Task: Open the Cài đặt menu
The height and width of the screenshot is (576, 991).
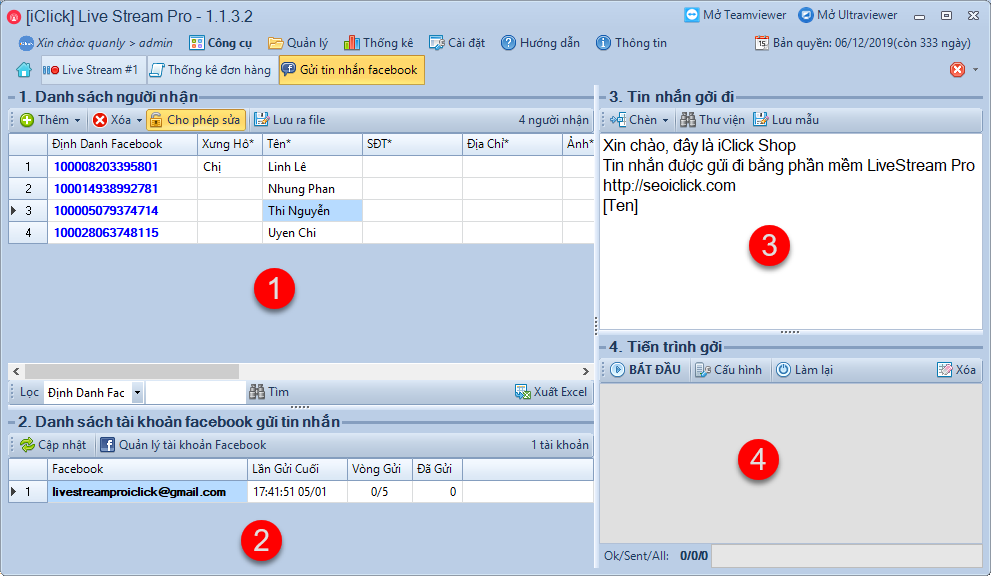Action: coord(457,43)
